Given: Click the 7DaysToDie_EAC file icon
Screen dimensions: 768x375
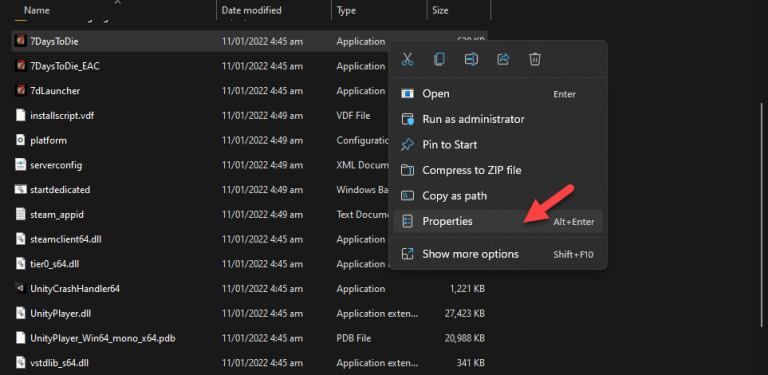Looking at the screenshot, I should pos(21,66).
